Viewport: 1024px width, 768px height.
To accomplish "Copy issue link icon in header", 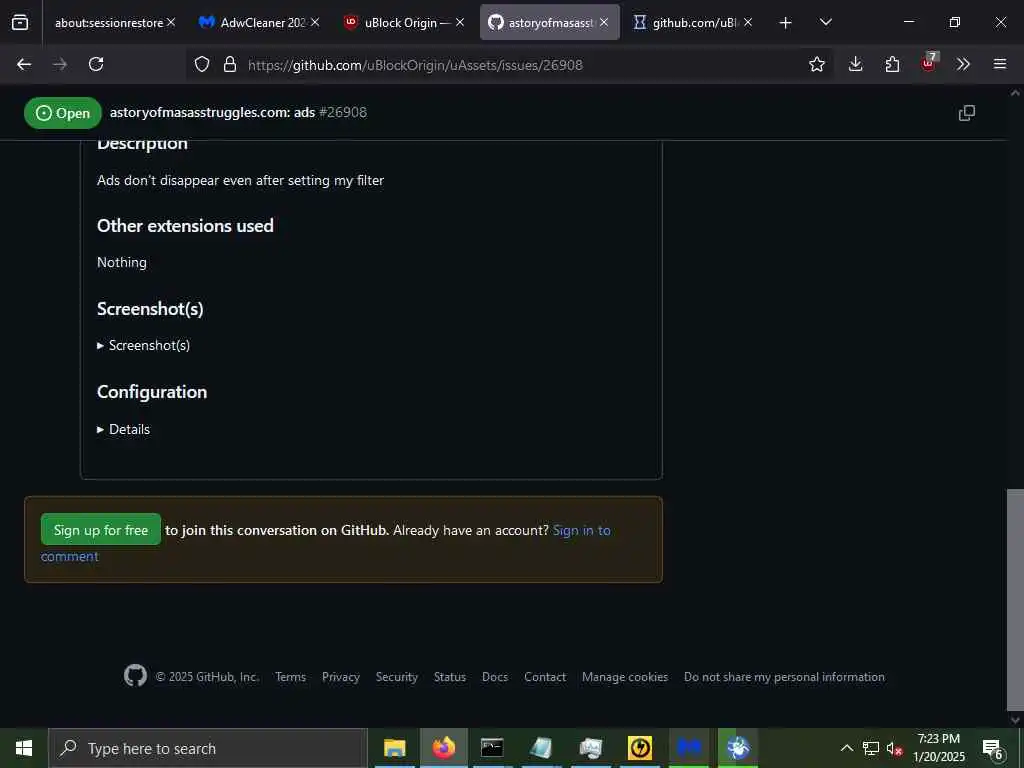I will point(967,113).
